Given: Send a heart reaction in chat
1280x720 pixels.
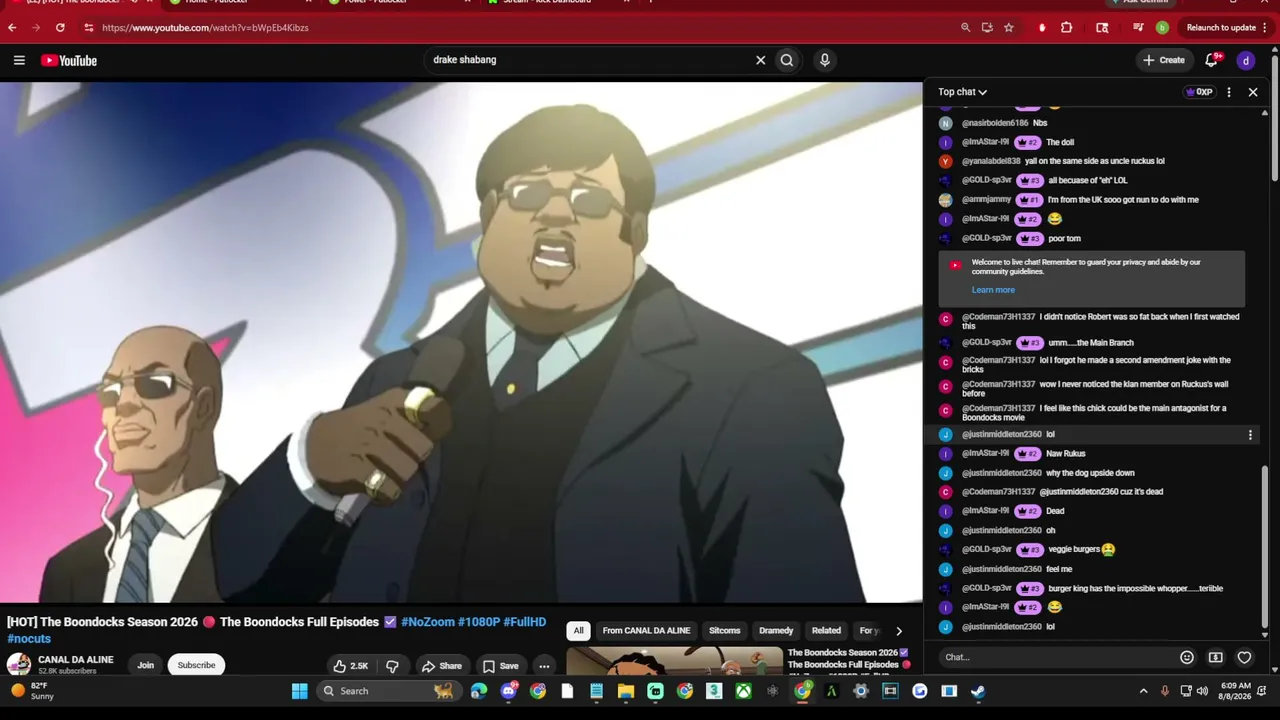Looking at the screenshot, I should pyautogui.click(x=1244, y=657).
